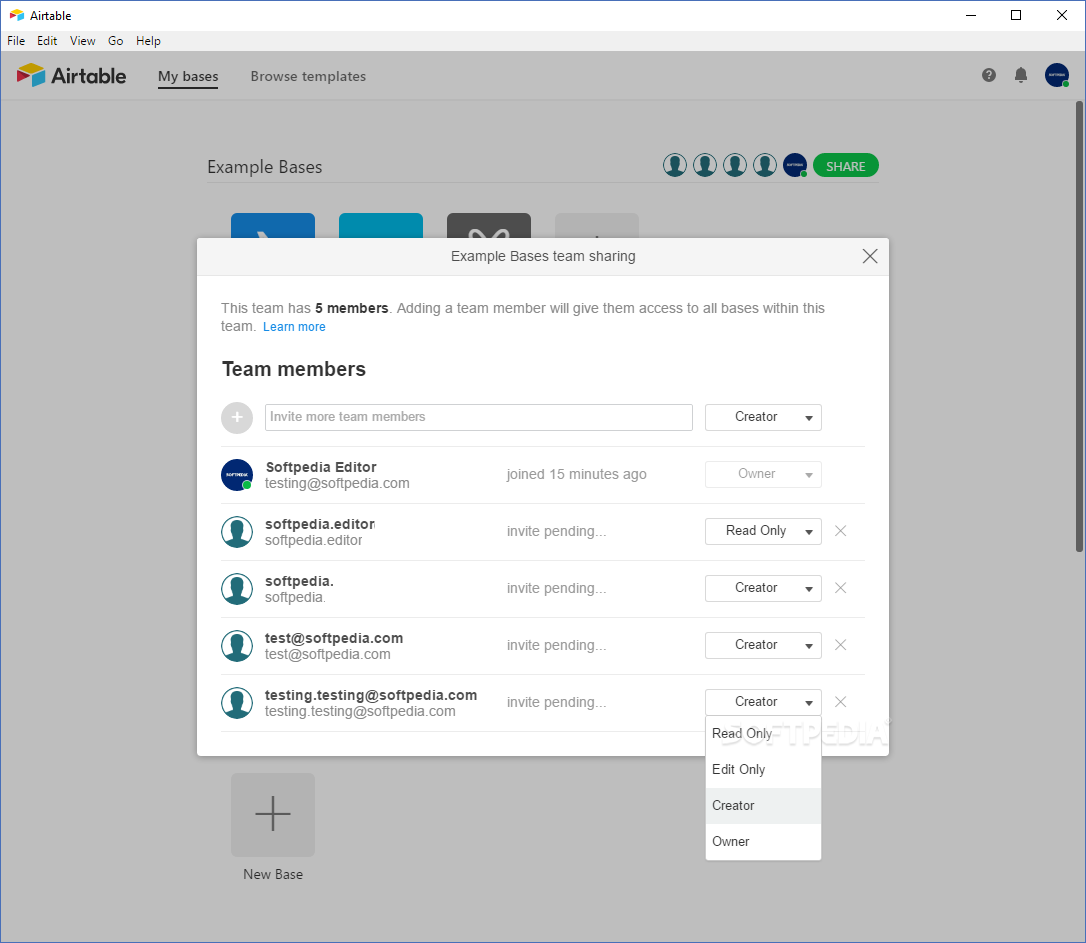Click softpedia.editor member avatar
The height and width of the screenshot is (943, 1086).
coord(237,532)
